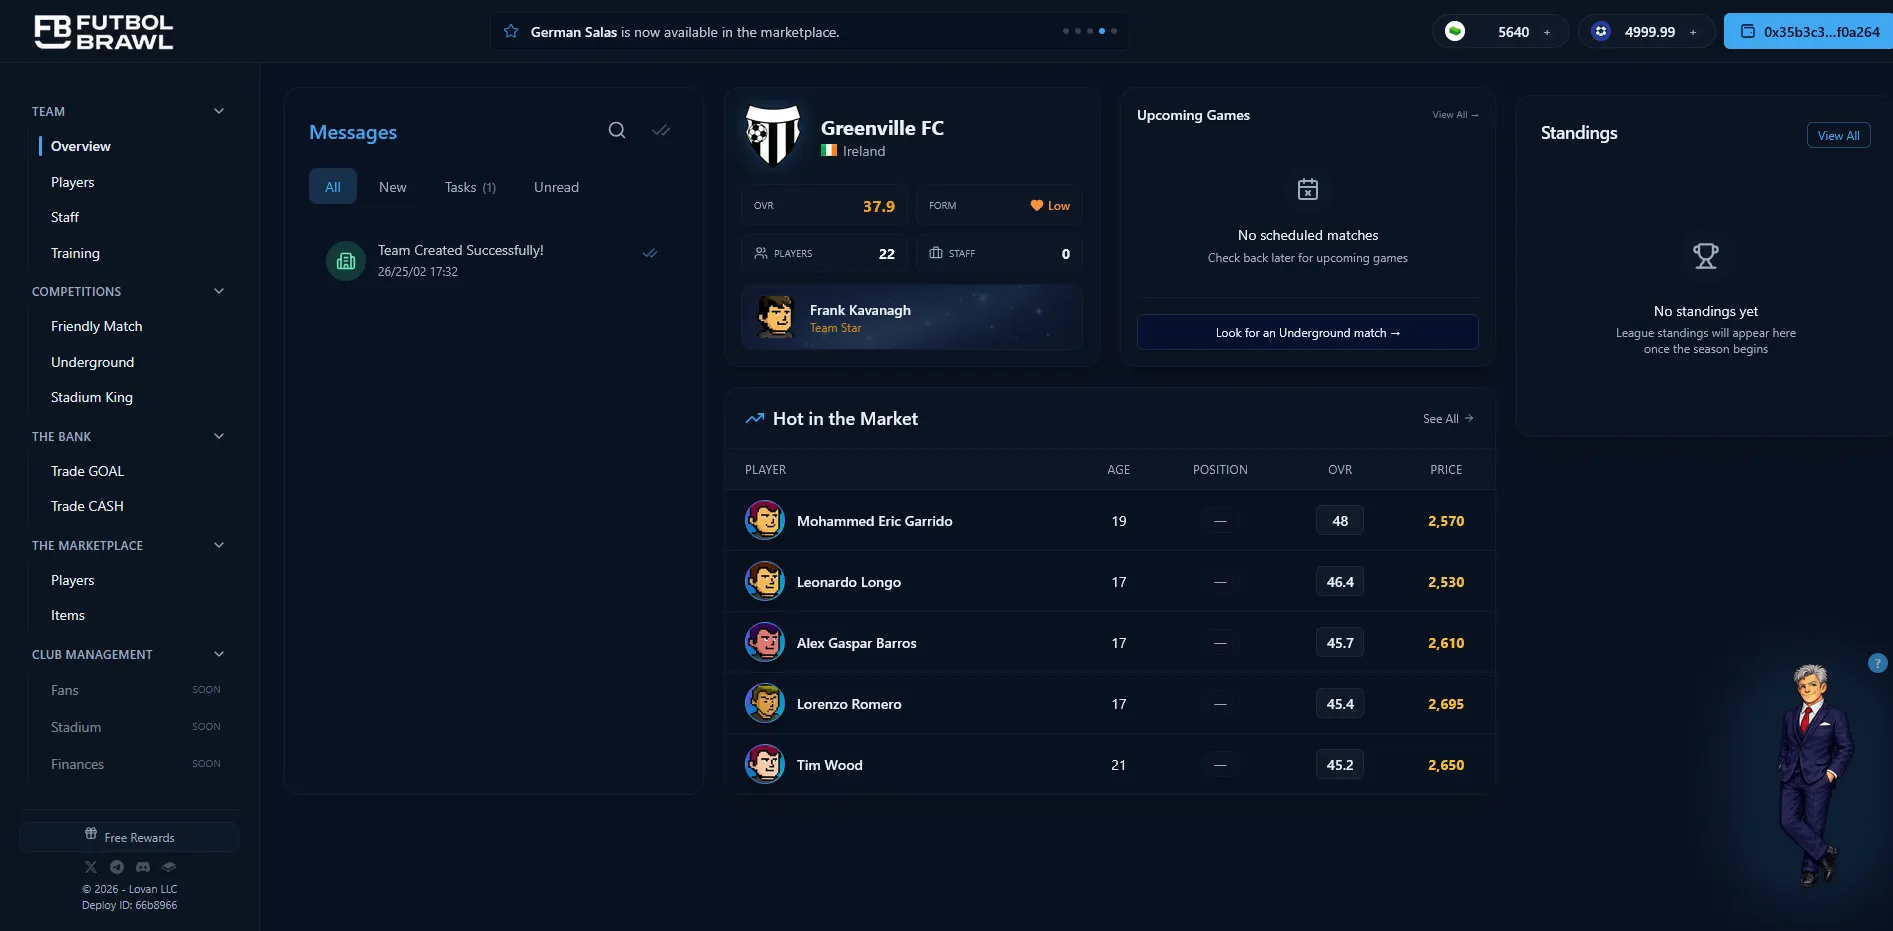This screenshot has width=1893, height=931.
Task: Collapse THE MARKETPLACE section chevron
Action: [219, 545]
